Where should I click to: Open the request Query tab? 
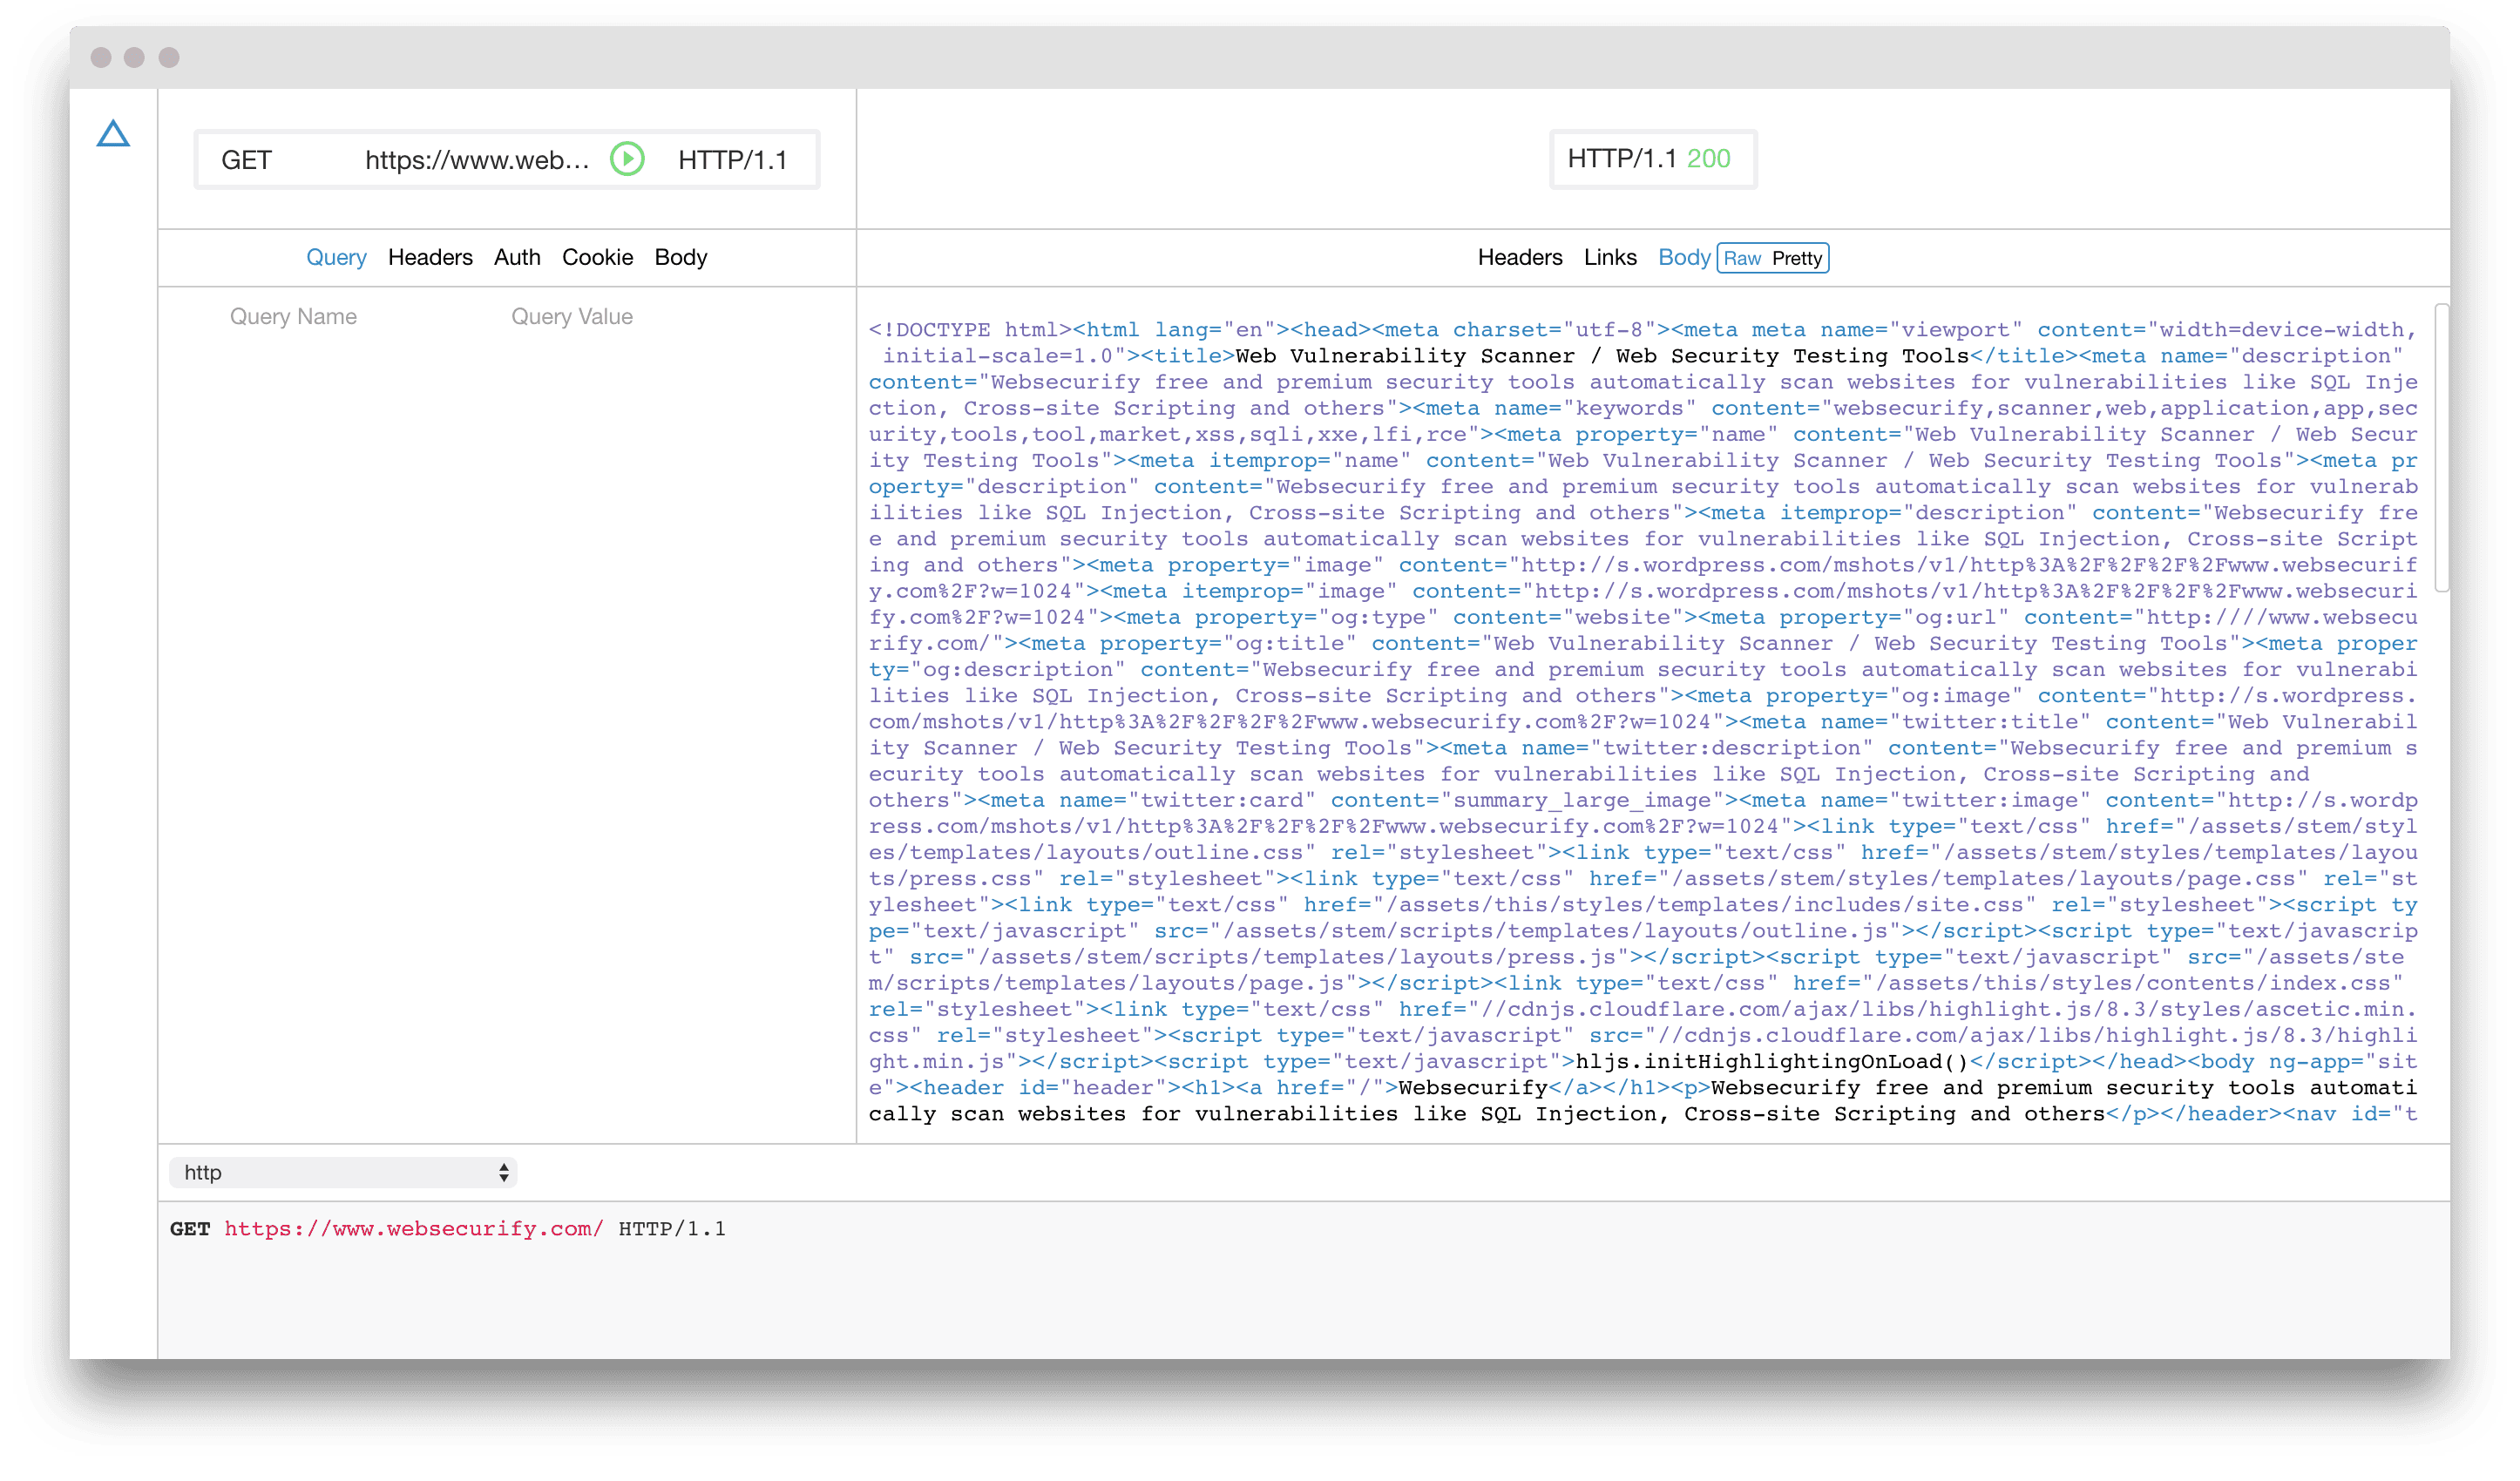336,257
